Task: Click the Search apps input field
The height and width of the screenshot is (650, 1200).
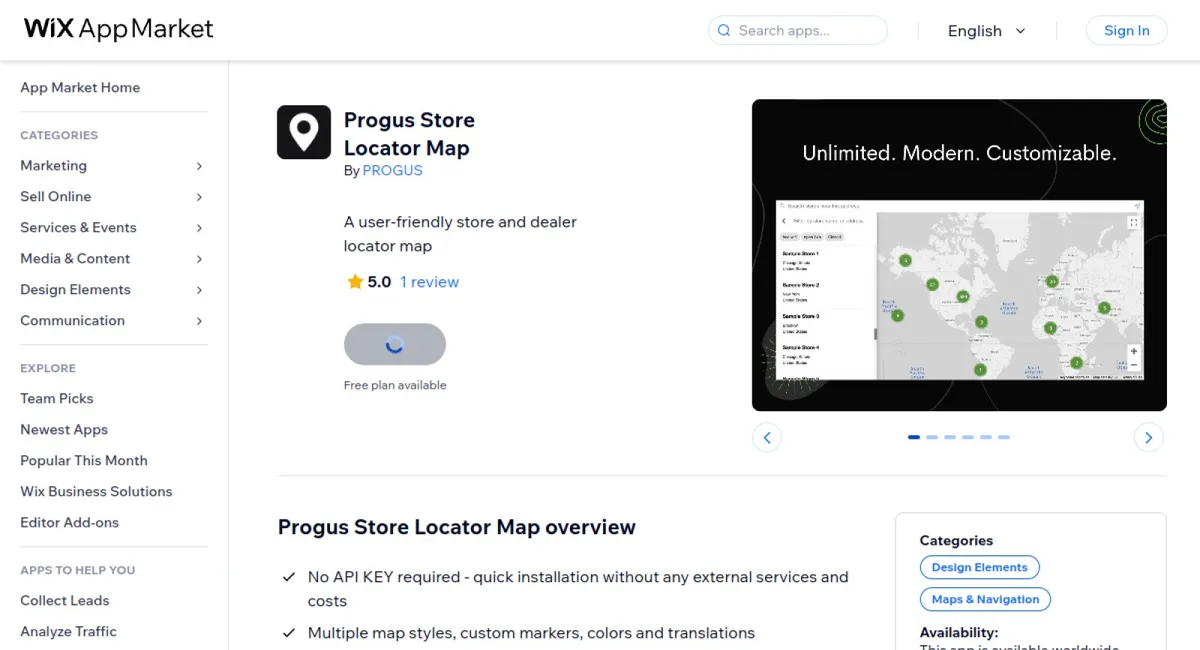Action: 798,31
